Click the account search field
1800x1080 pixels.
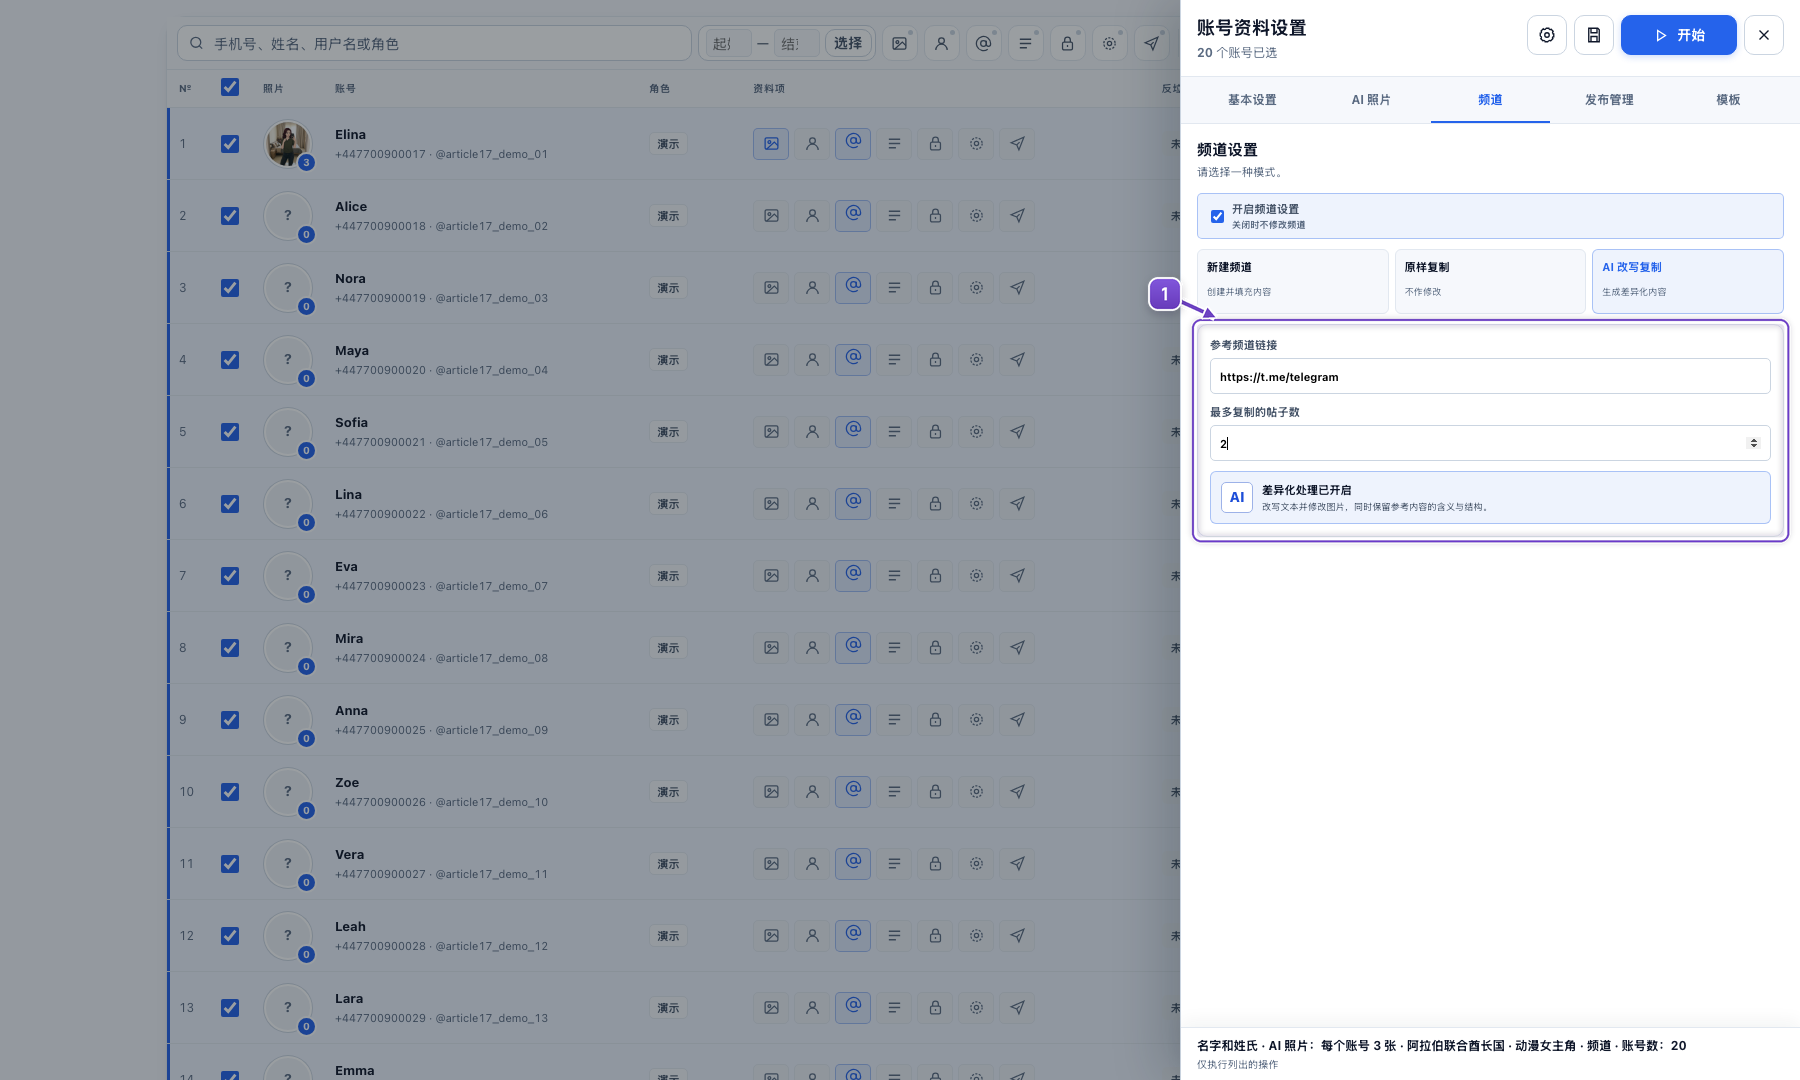(x=434, y=43)
